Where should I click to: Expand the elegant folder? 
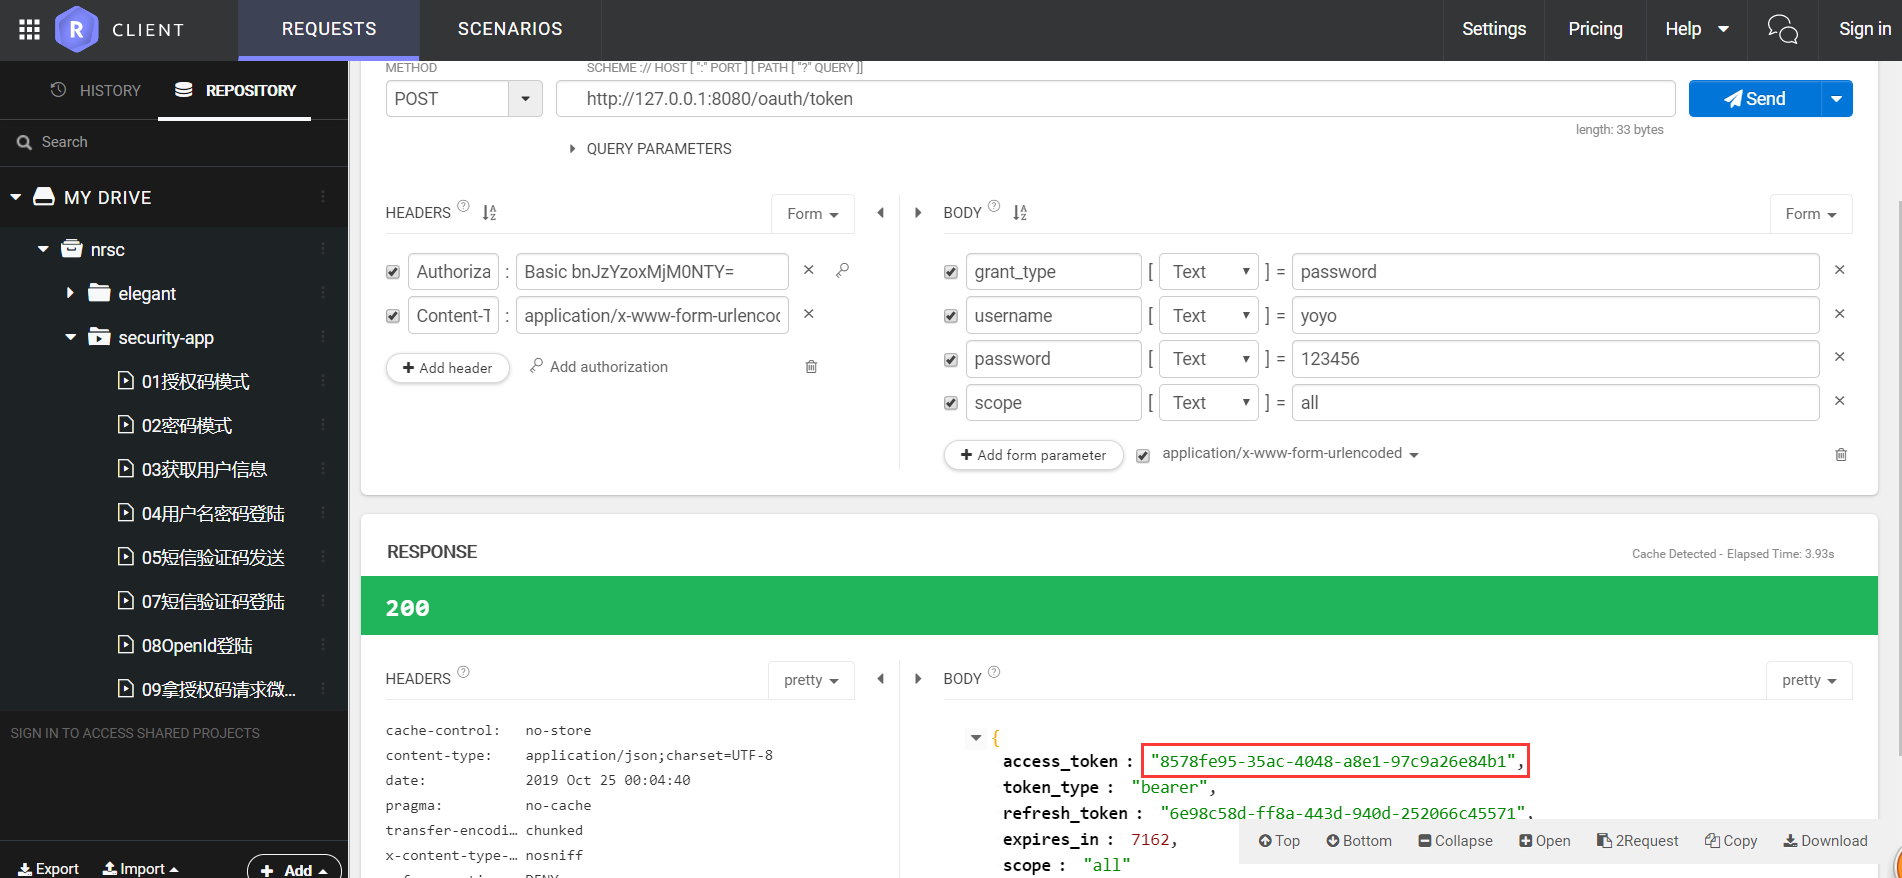[x=70, y=293]
